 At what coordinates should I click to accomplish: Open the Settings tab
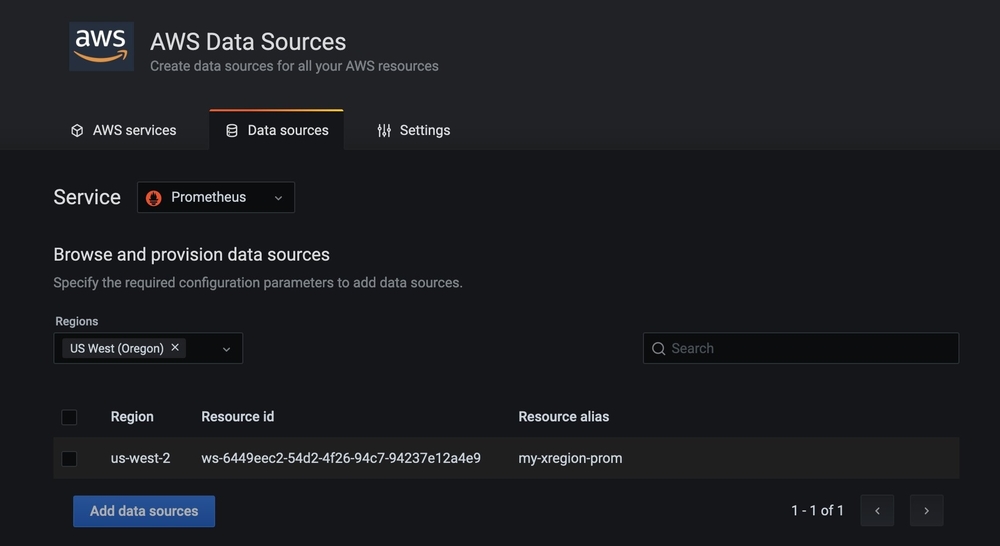(413, 130)
